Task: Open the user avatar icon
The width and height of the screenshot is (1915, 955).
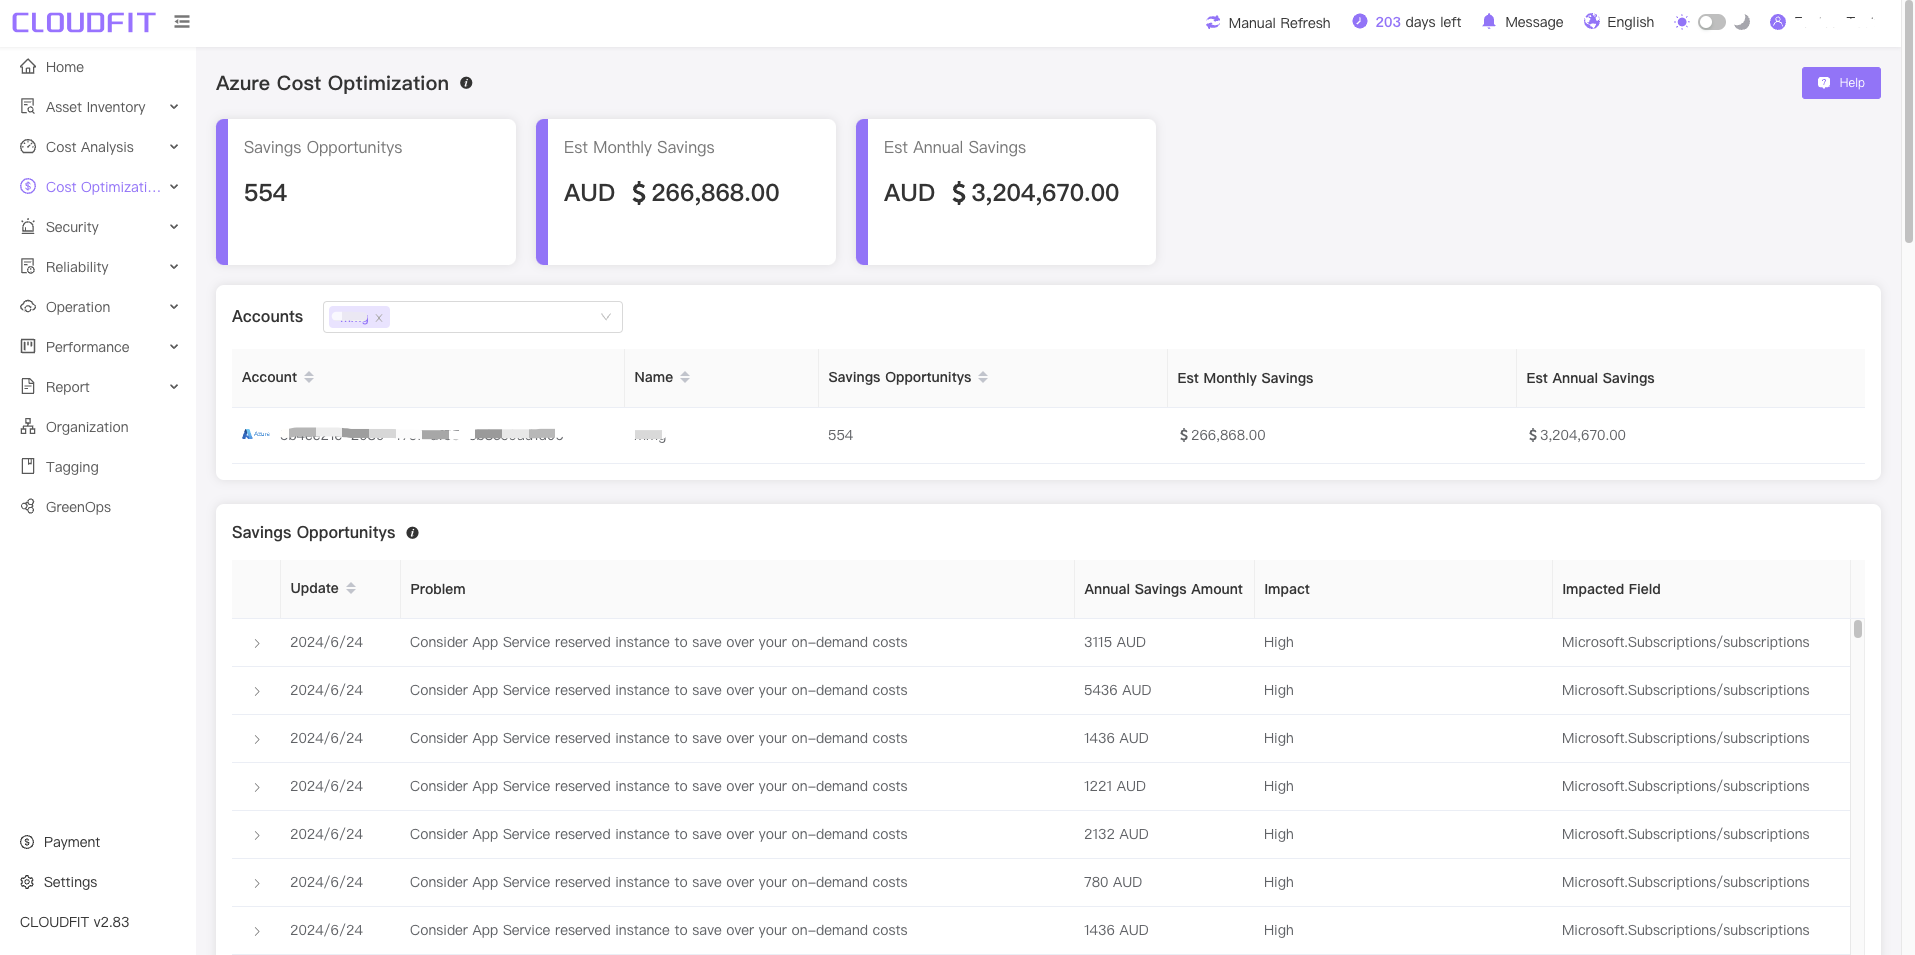Action: 1778,22
